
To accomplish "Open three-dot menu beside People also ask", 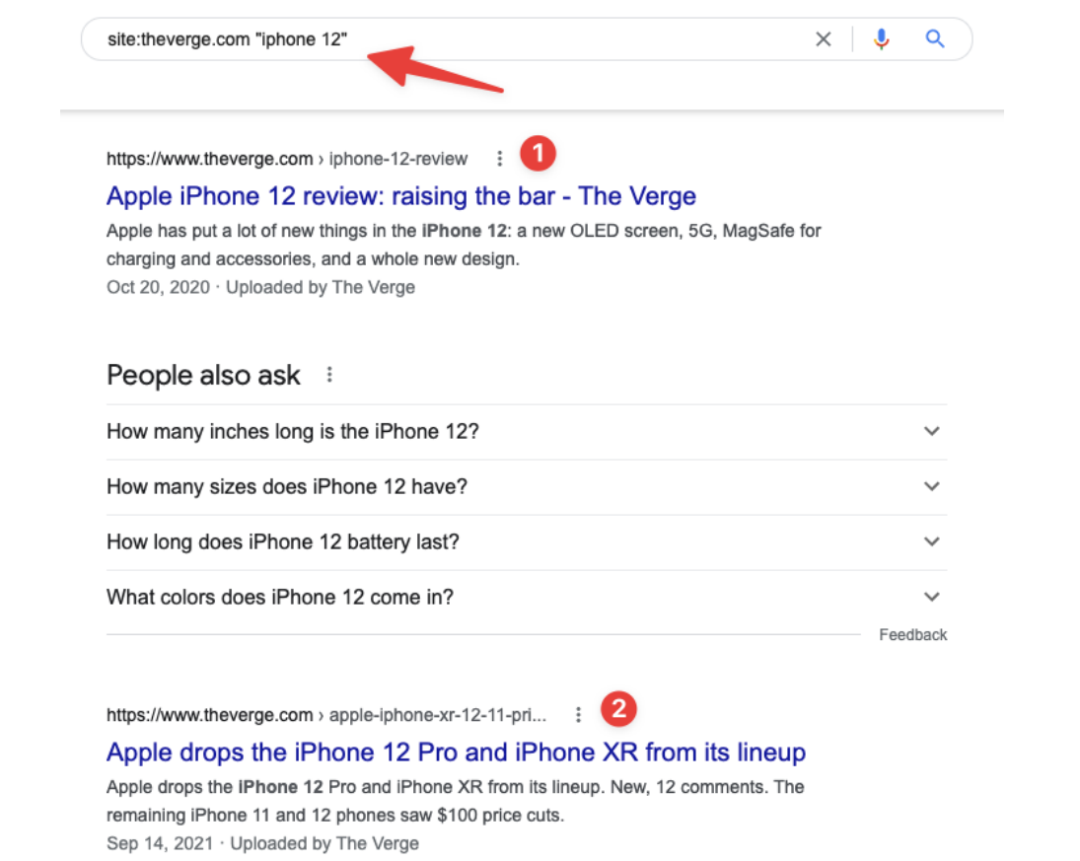I will tap(329, 375).
